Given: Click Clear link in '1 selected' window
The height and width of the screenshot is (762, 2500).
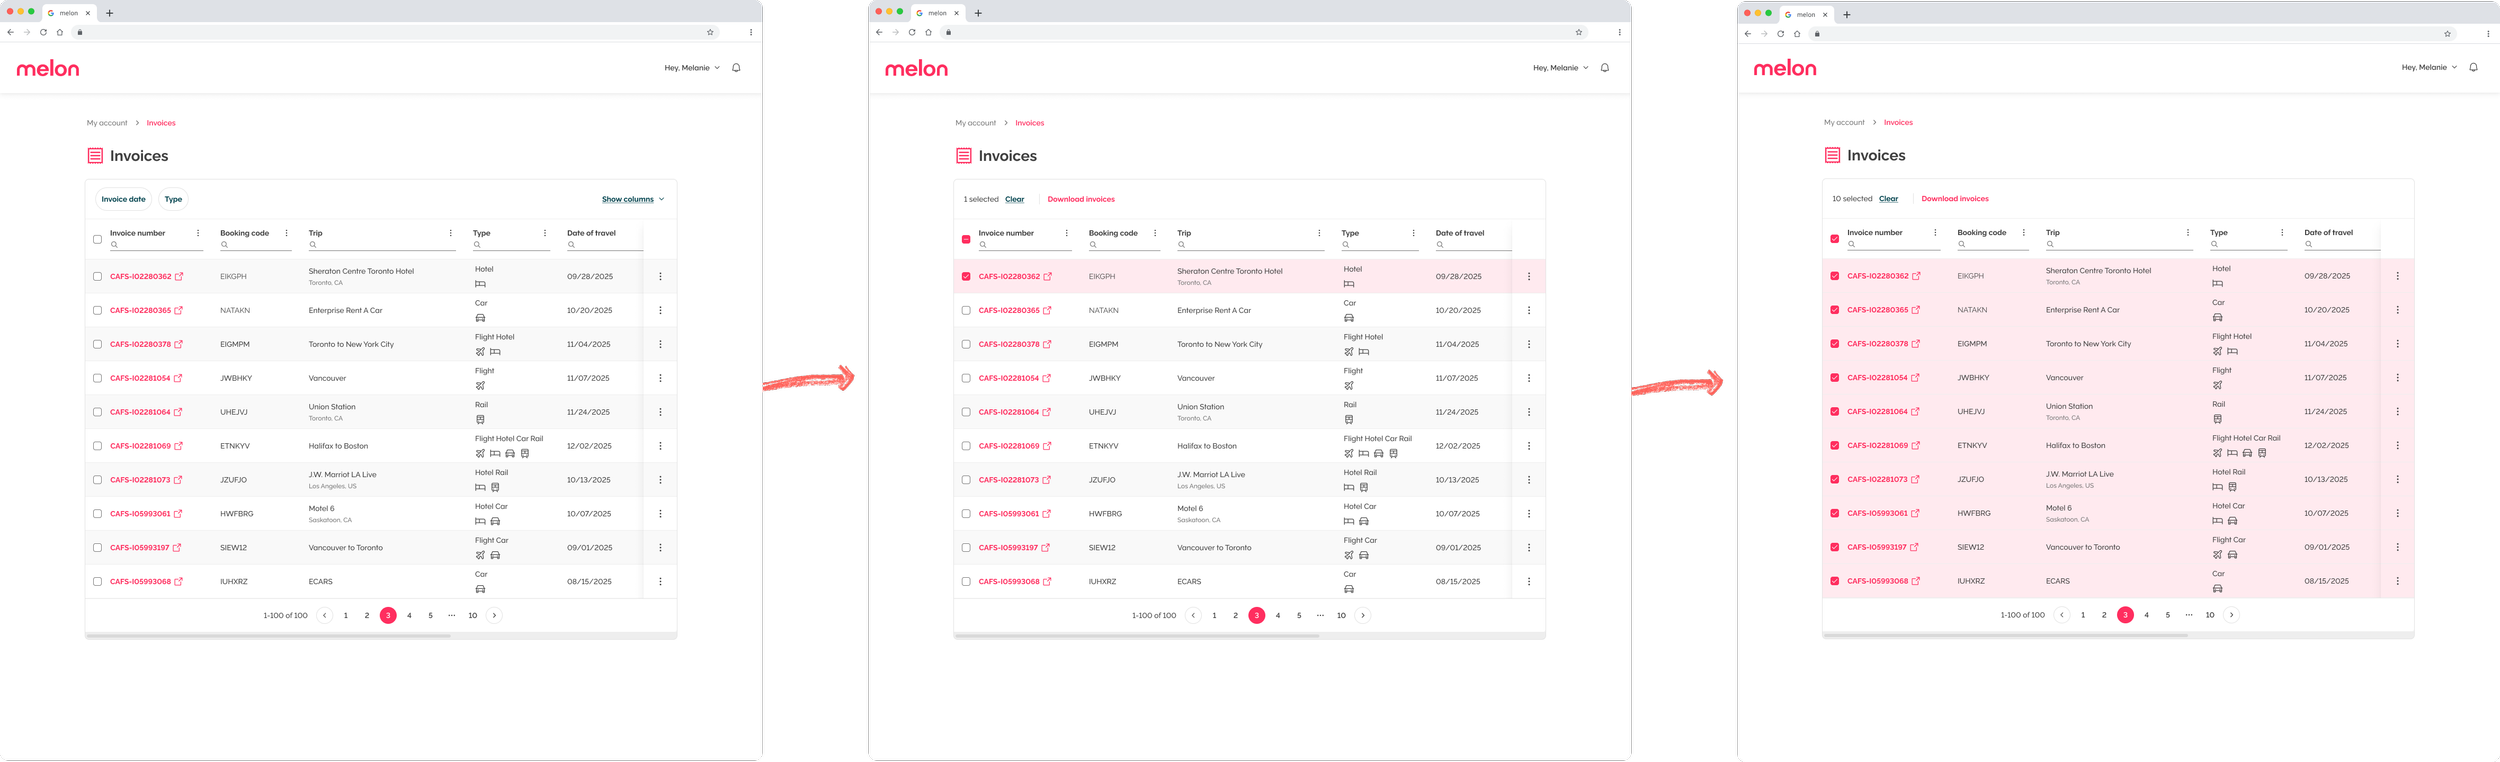Looking at the screenshot, I should [x=1014, y=199].
